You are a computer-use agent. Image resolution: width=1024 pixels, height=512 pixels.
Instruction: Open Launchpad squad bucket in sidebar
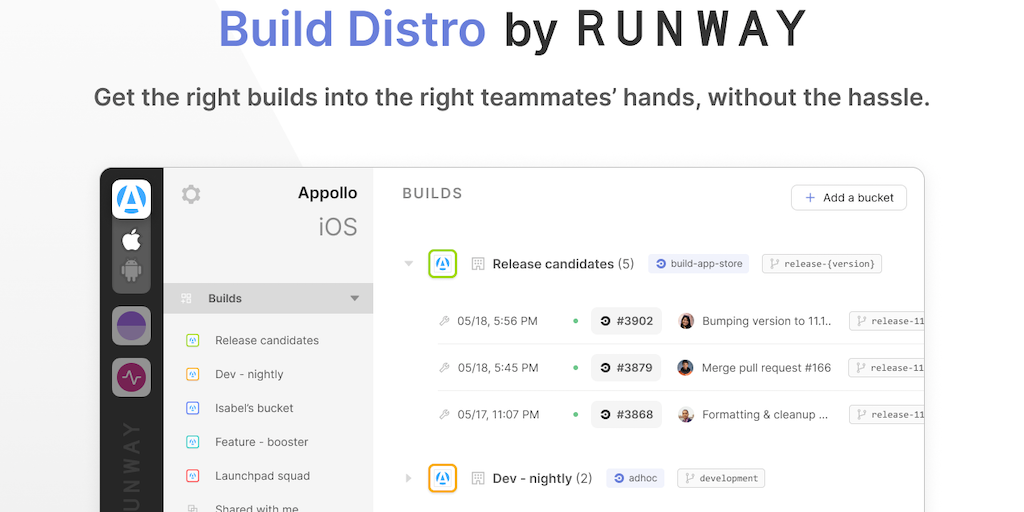pyautogui.click(x=263, y=476)
